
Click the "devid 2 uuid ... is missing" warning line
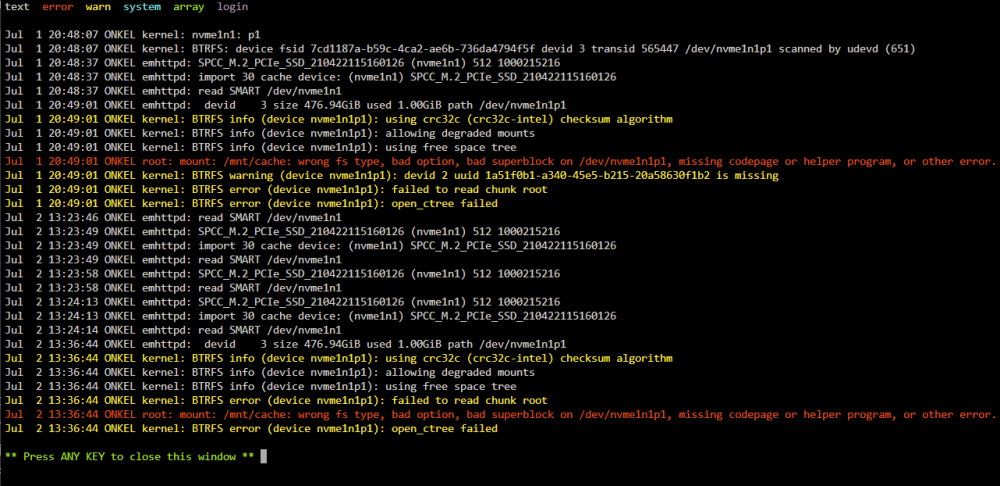coord(392,175)
